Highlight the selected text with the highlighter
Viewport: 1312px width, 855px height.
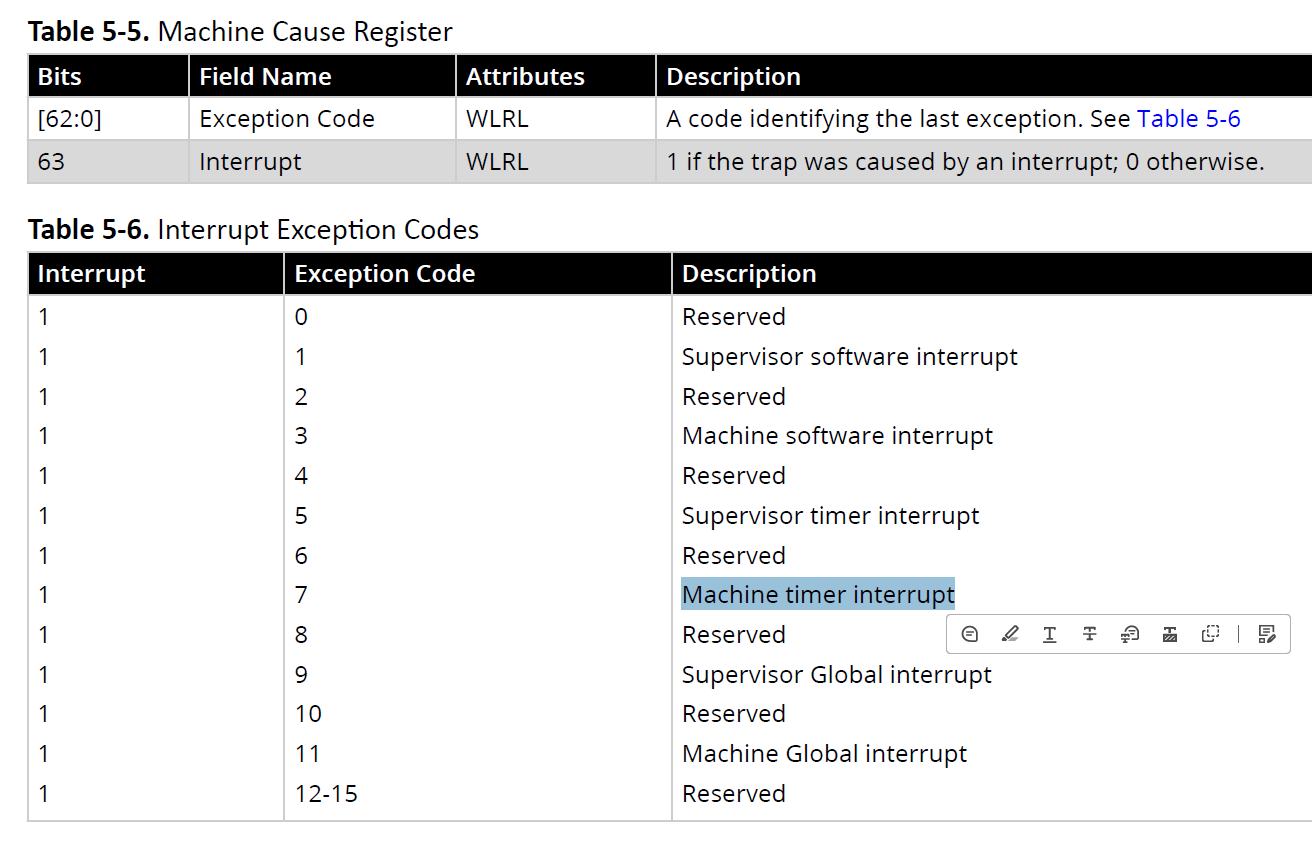click(x=1010, y=634)
